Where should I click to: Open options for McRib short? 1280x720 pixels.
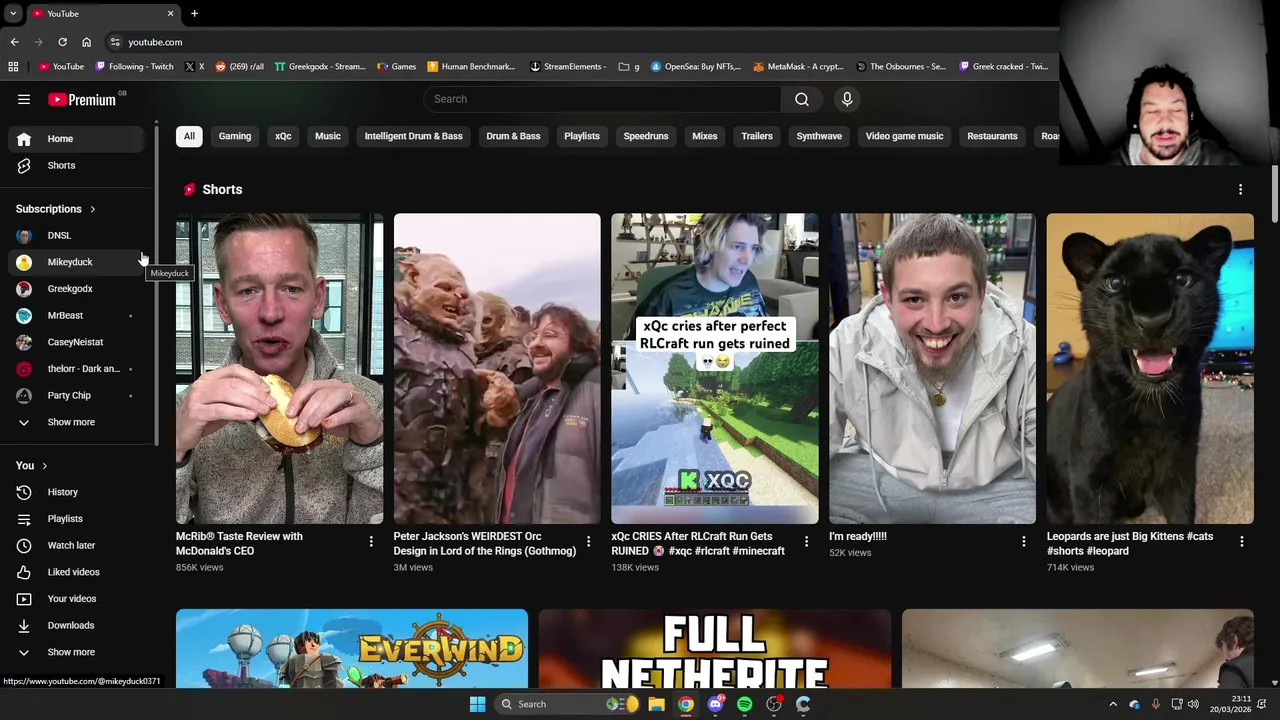tap(371, 541)
